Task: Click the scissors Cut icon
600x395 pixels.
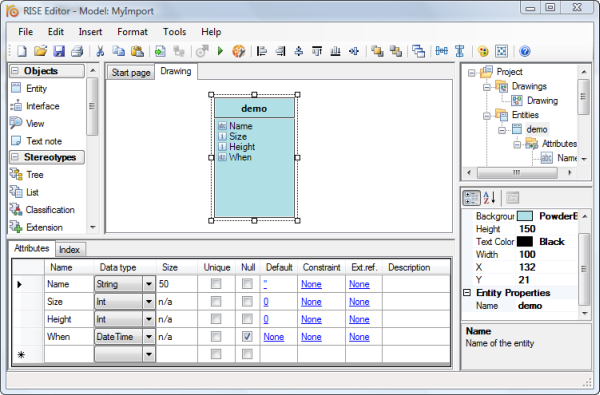Action: click(100, 51)
